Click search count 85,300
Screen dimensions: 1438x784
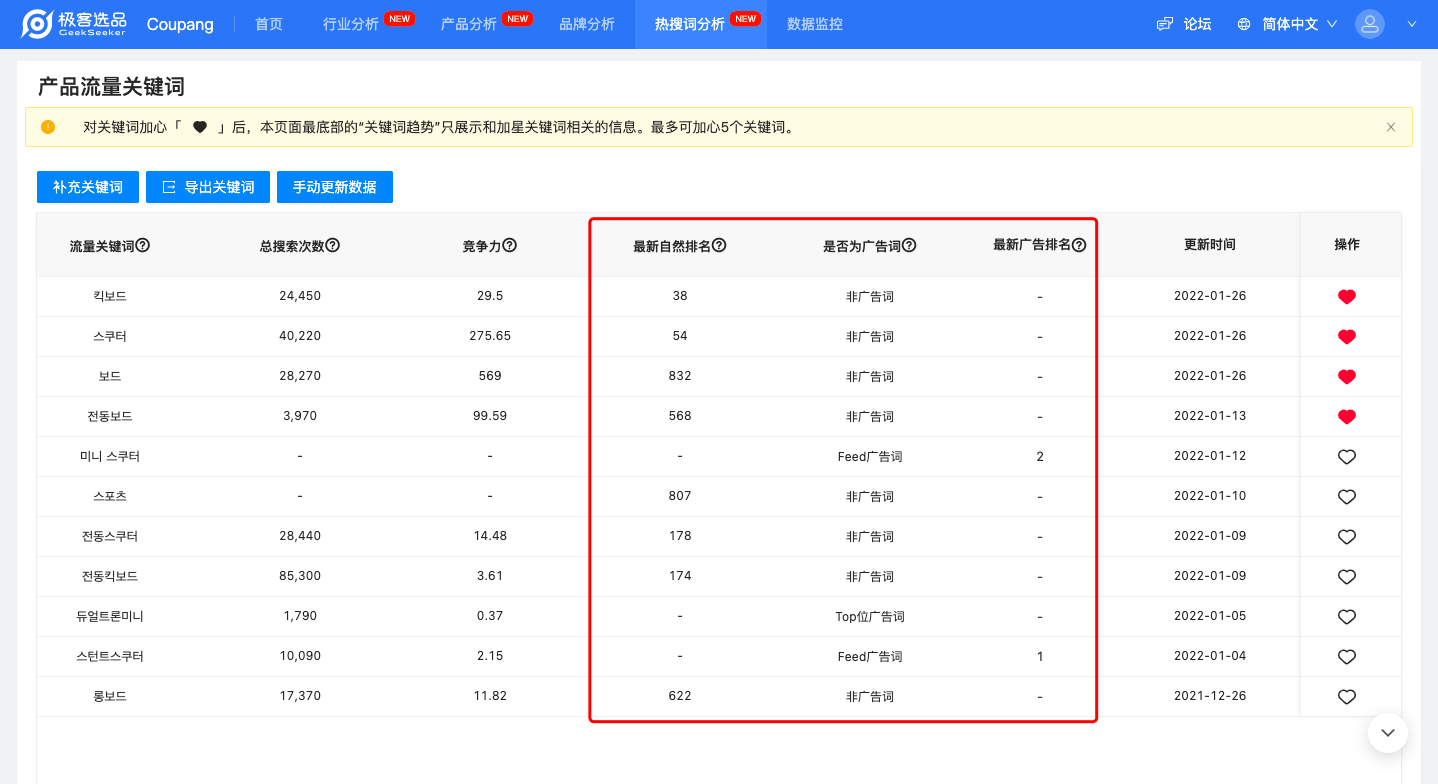click(300, 577)
